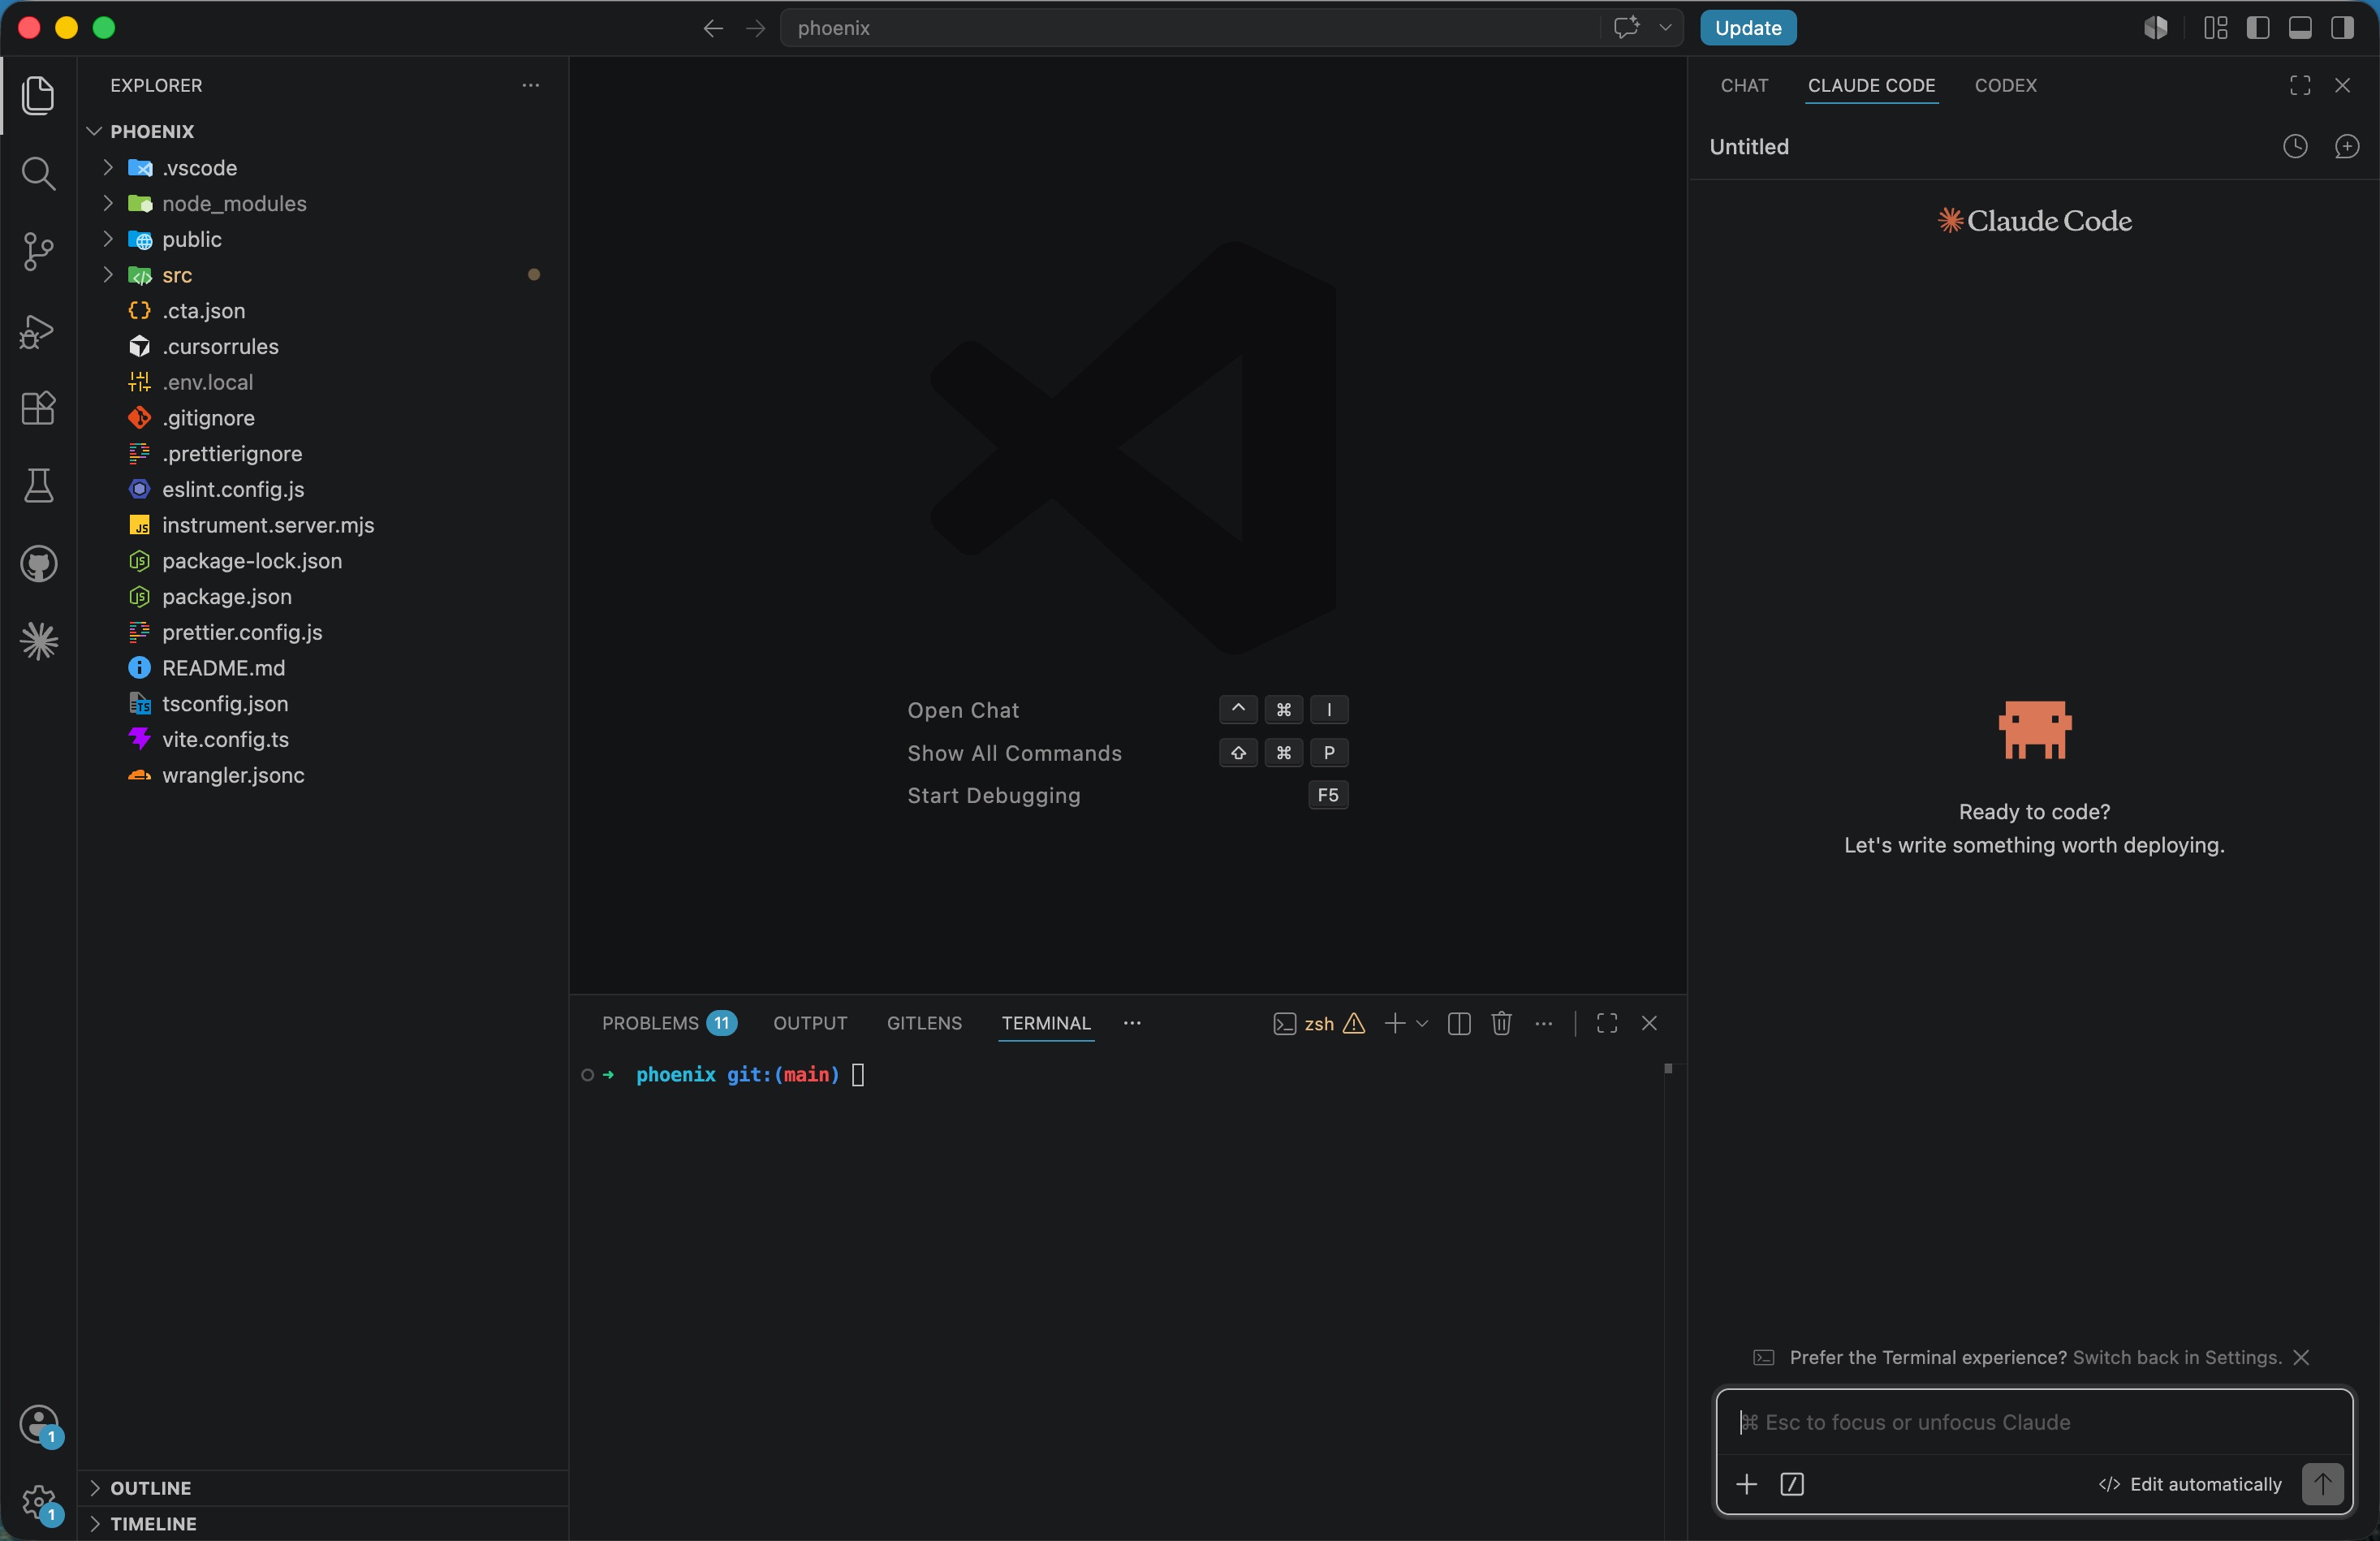Open the chat dropdown arrow in title bar
2380x1541 pixels.
click(1665, 27)
